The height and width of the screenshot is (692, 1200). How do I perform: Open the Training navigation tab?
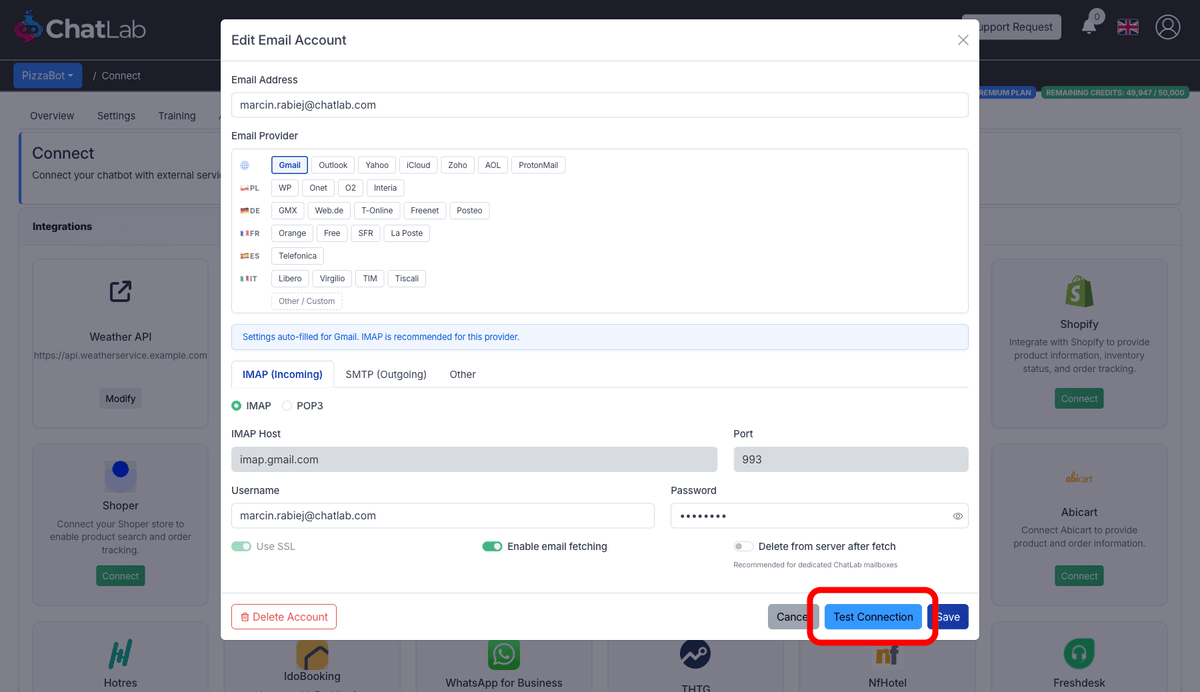(176, 115)
